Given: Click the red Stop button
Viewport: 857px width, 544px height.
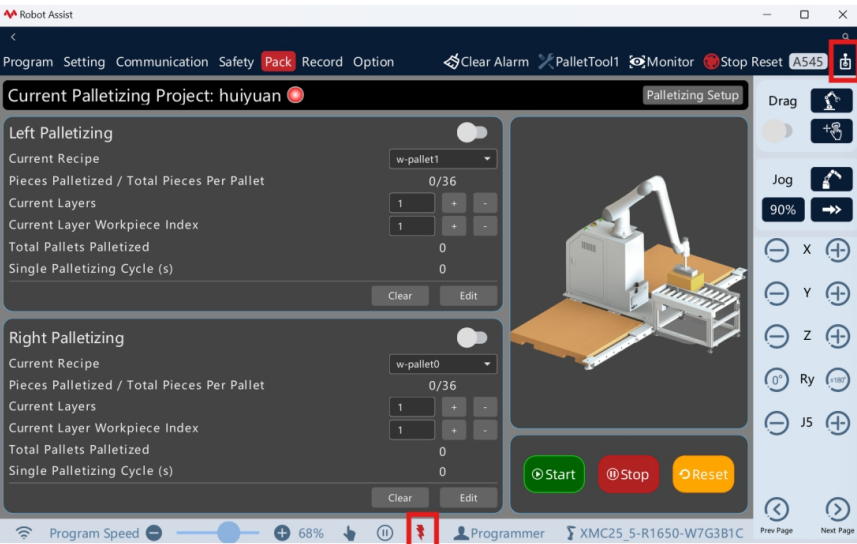Looking at the screenshot, I should click(628, 474).
